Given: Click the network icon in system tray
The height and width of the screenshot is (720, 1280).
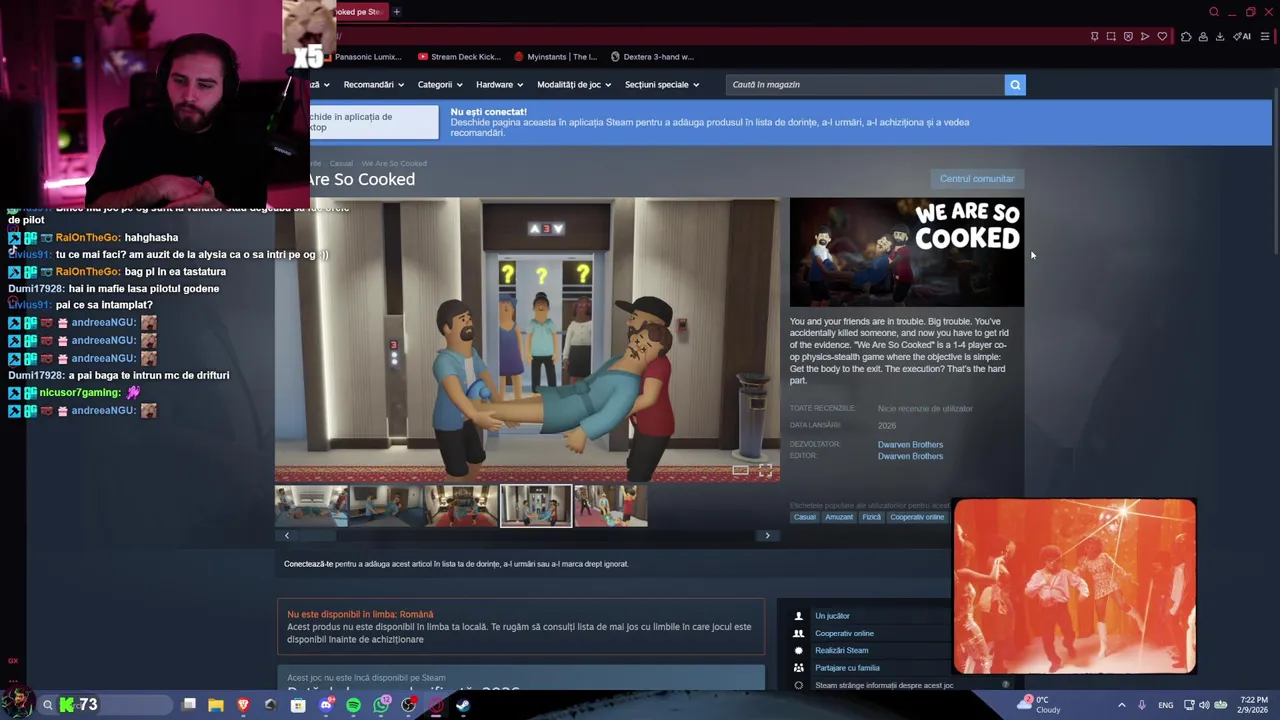Looking at the screenshot, I should 1189,705.
